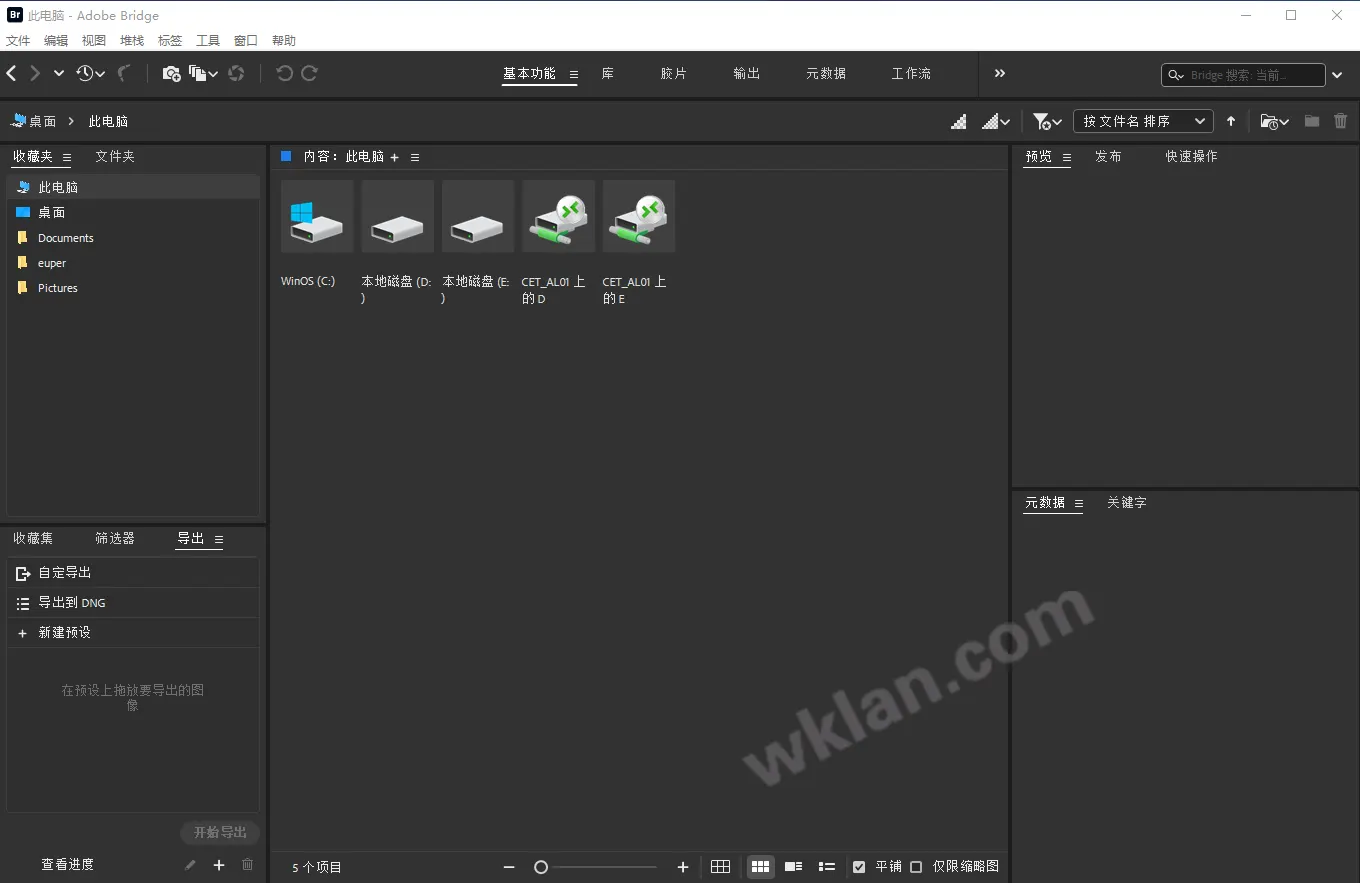Open the review mode/refine dropdown icon
Image resolution: width=1360 pixels, height=883 pixels.
[x=203, y=73]
